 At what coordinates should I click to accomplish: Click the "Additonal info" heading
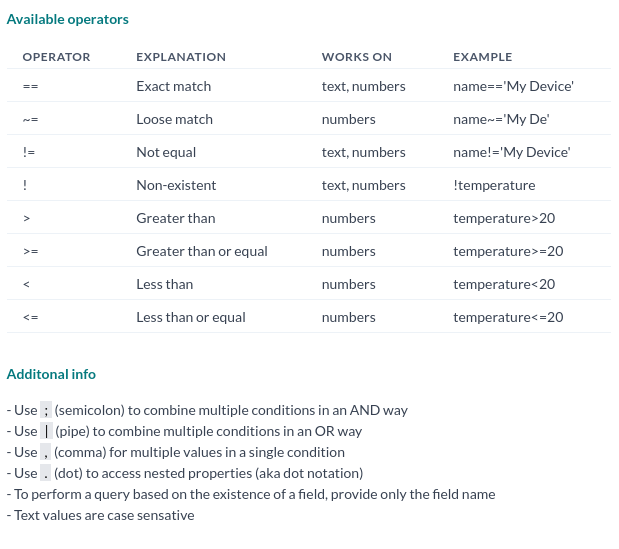coord(51,374)
